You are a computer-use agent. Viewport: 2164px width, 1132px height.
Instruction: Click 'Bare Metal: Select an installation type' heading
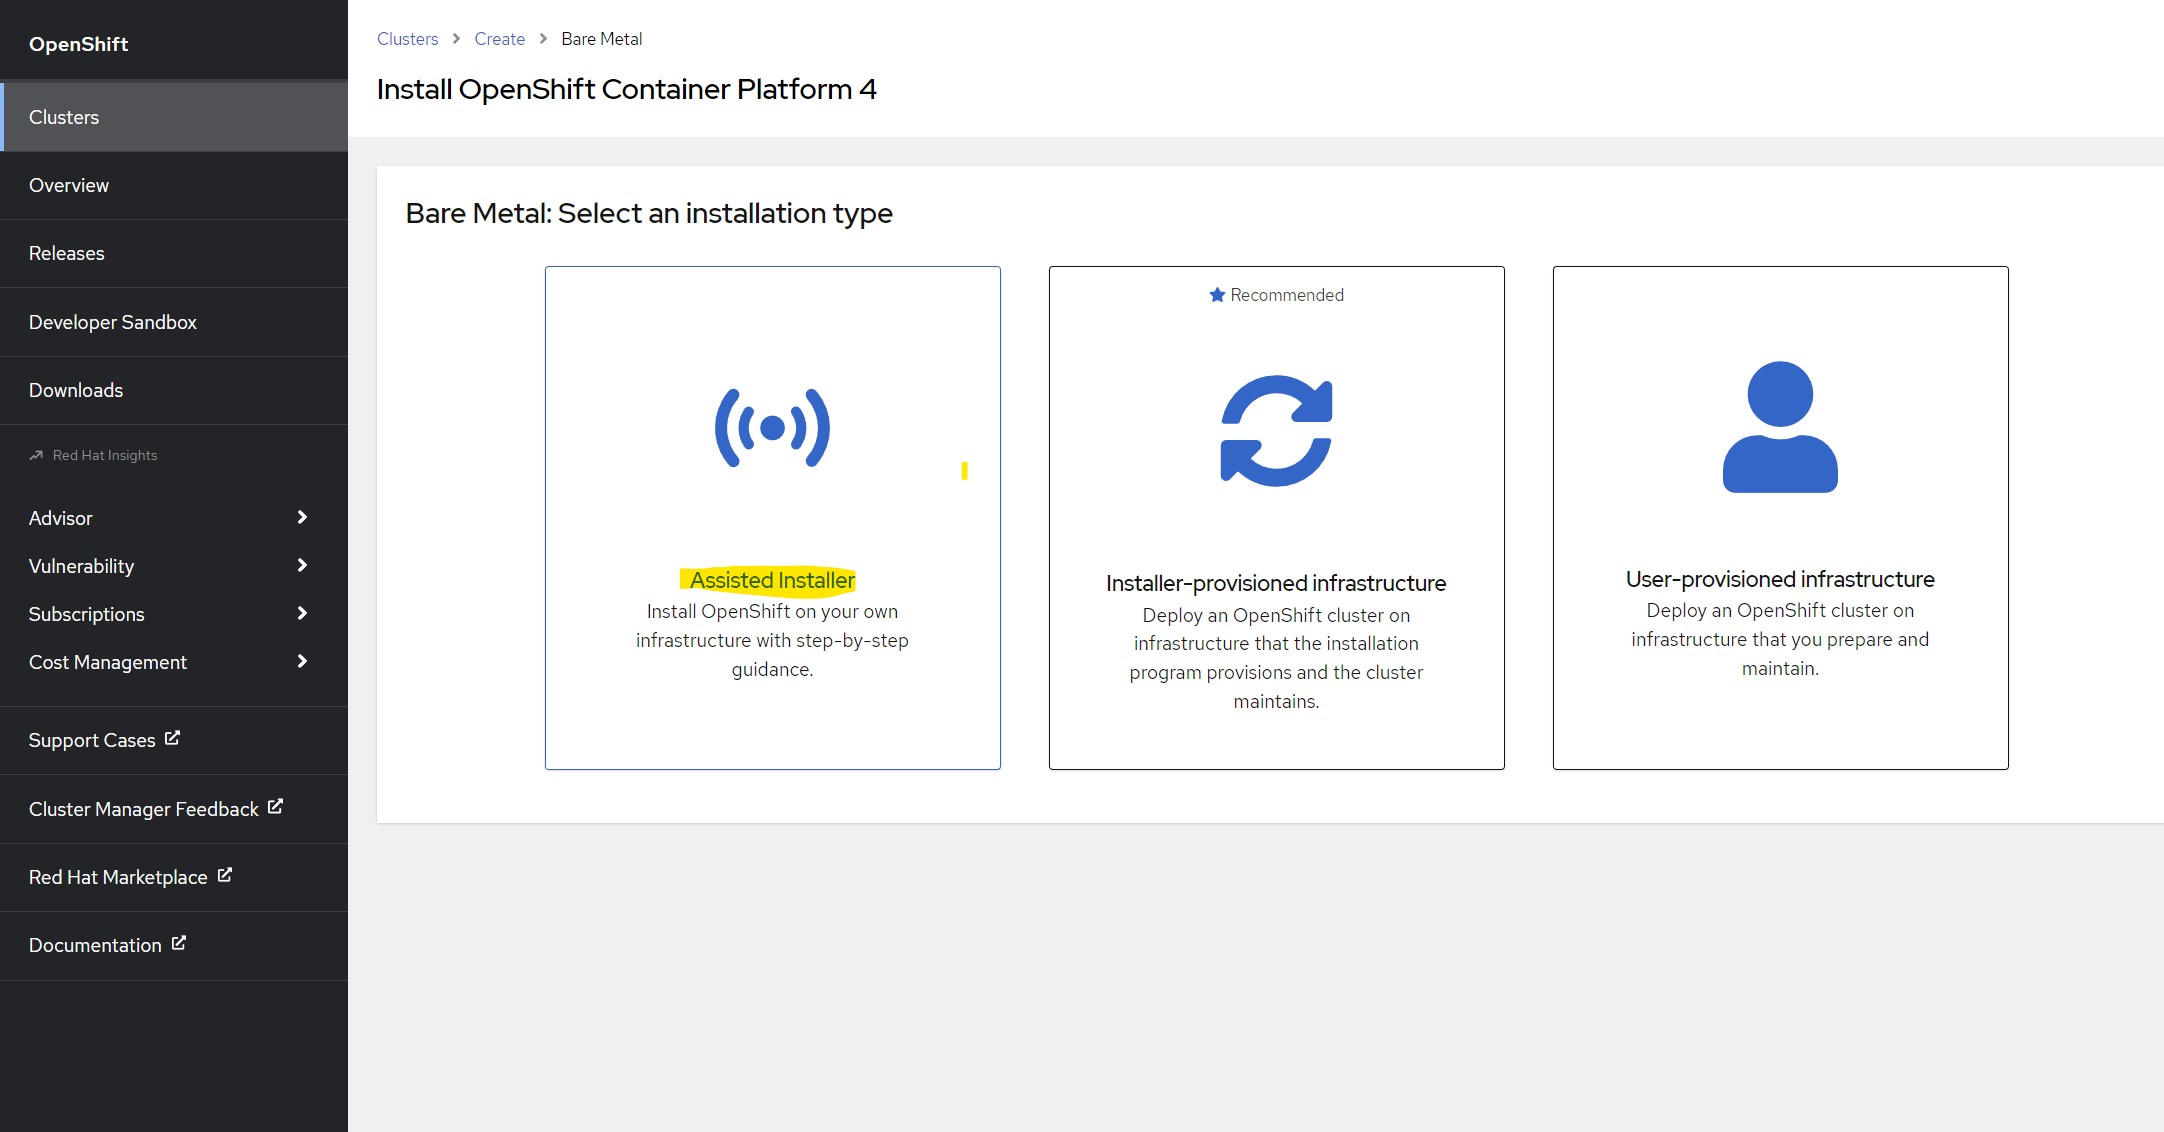point(649,213)
